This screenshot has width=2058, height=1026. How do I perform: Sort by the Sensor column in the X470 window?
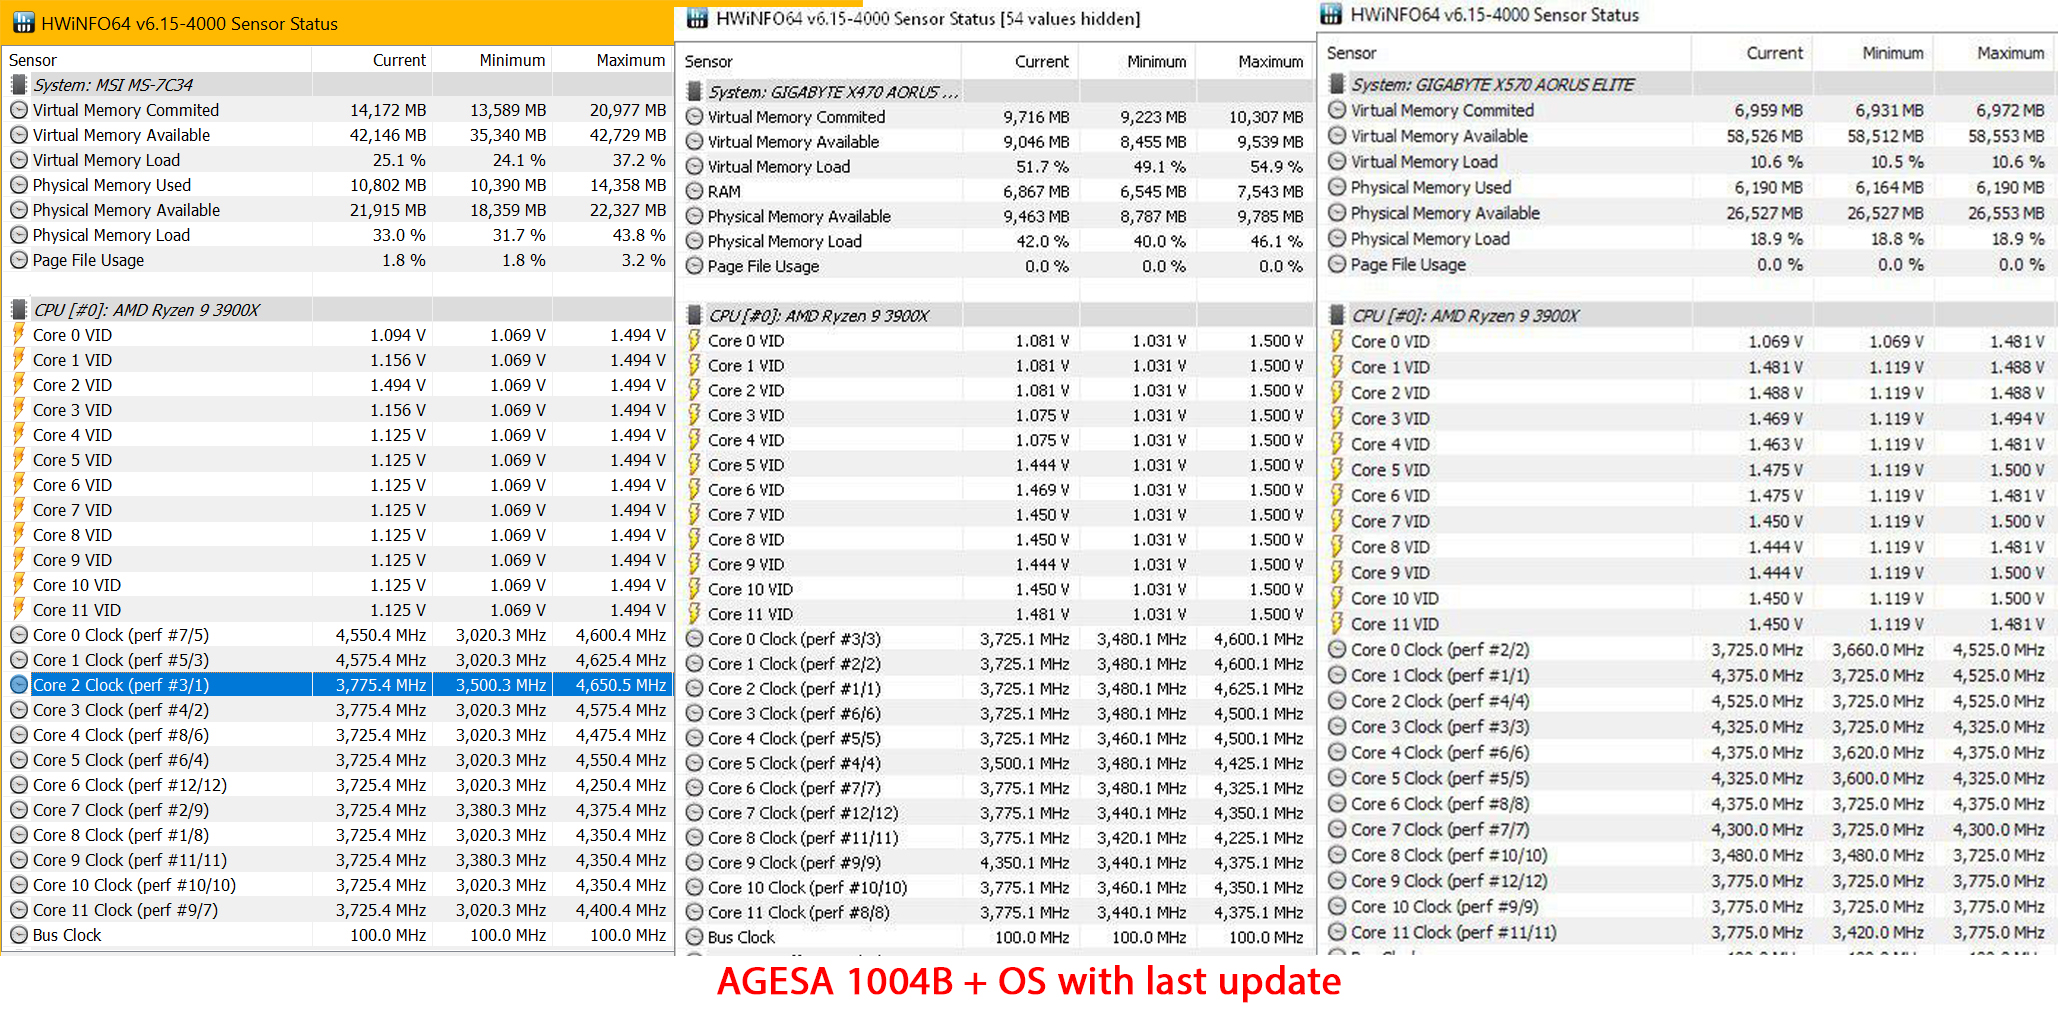819,61
